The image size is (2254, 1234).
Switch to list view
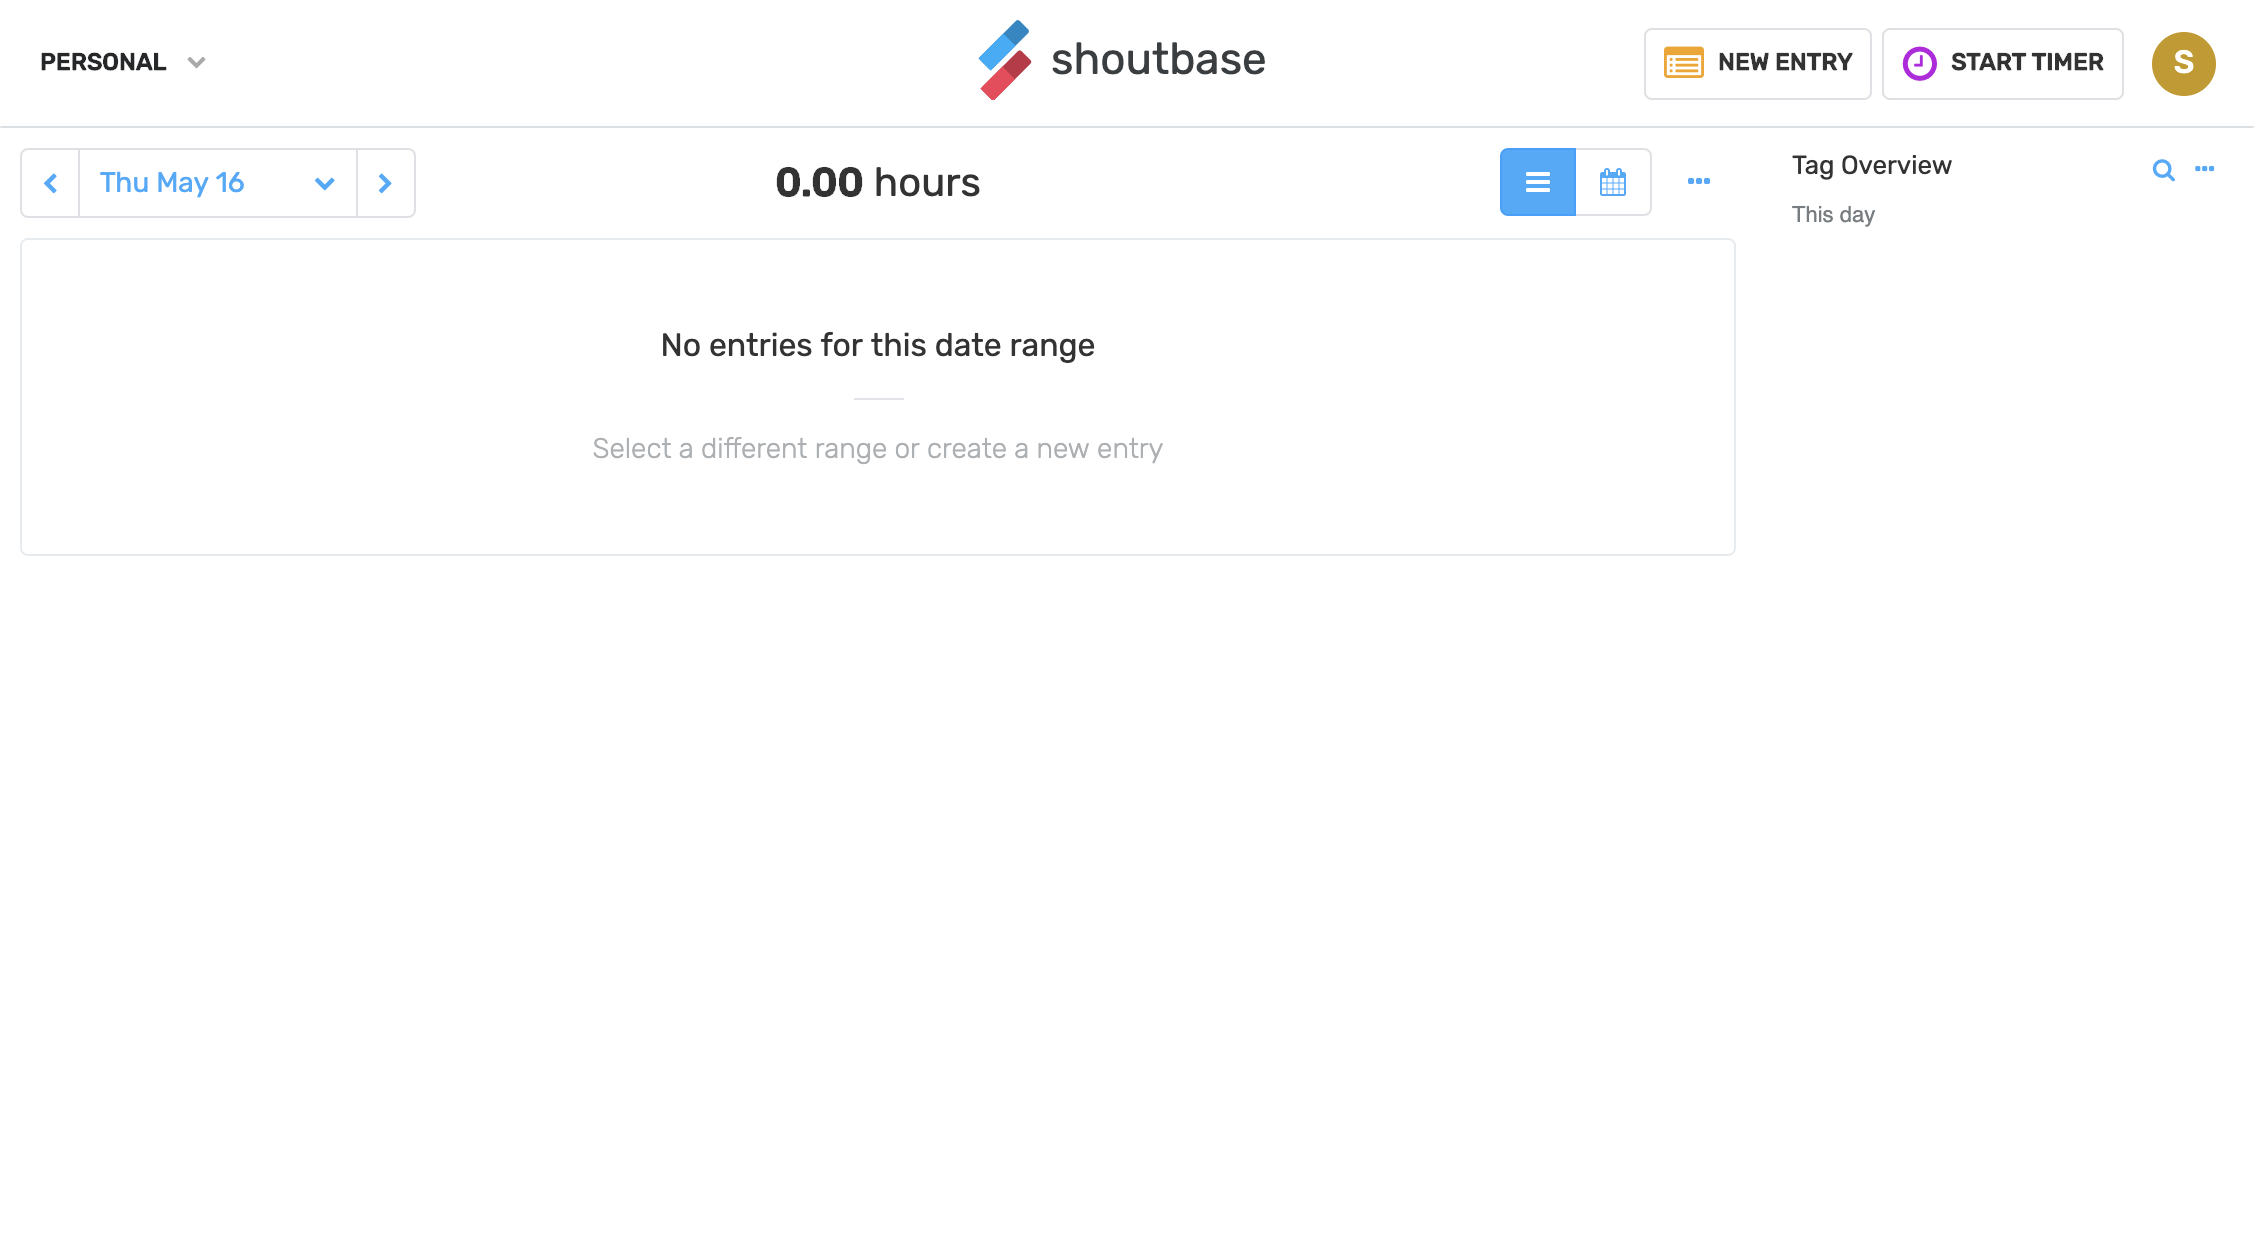pos(1539,181)
